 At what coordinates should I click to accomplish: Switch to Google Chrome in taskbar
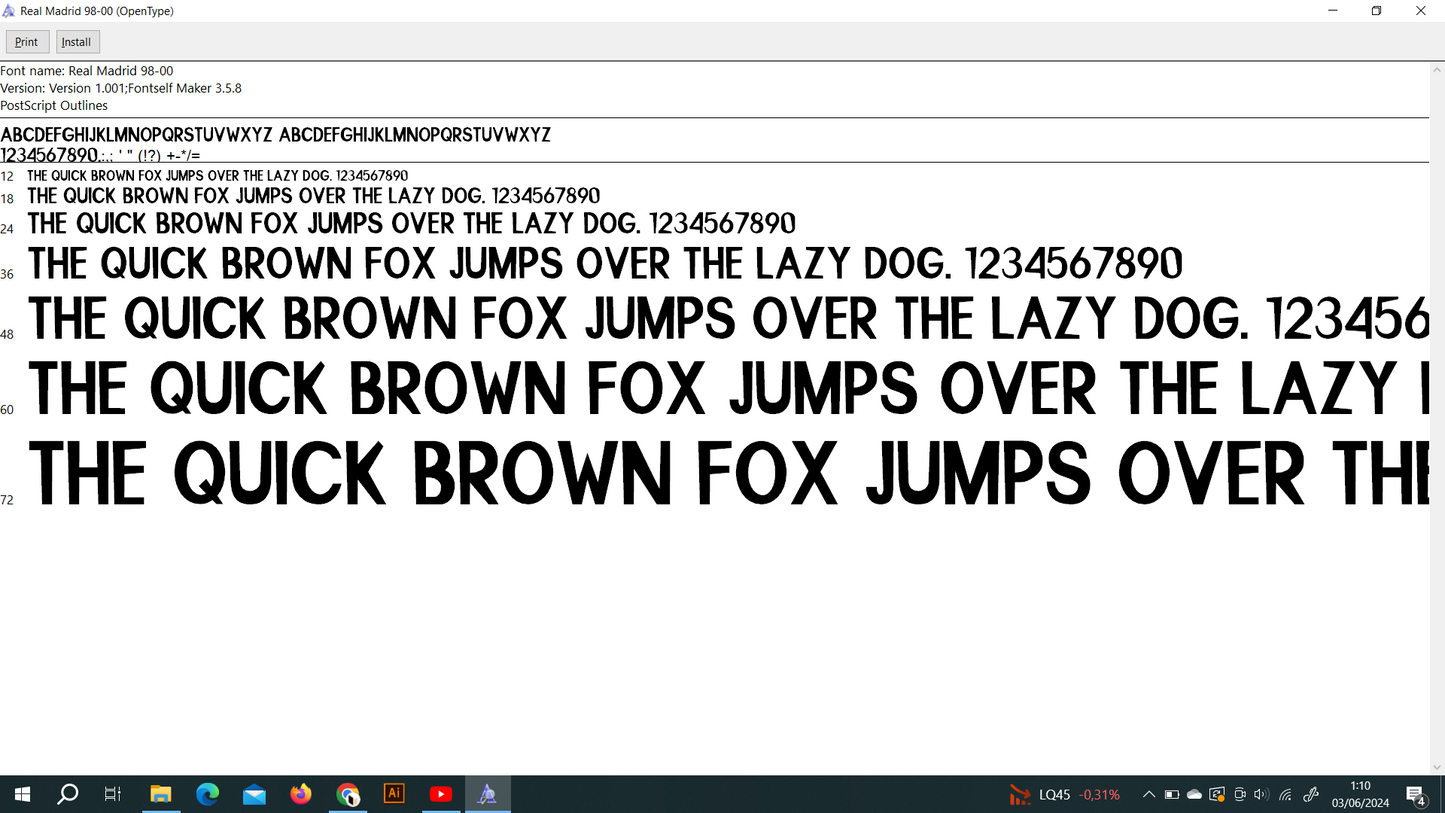(348, 794)
